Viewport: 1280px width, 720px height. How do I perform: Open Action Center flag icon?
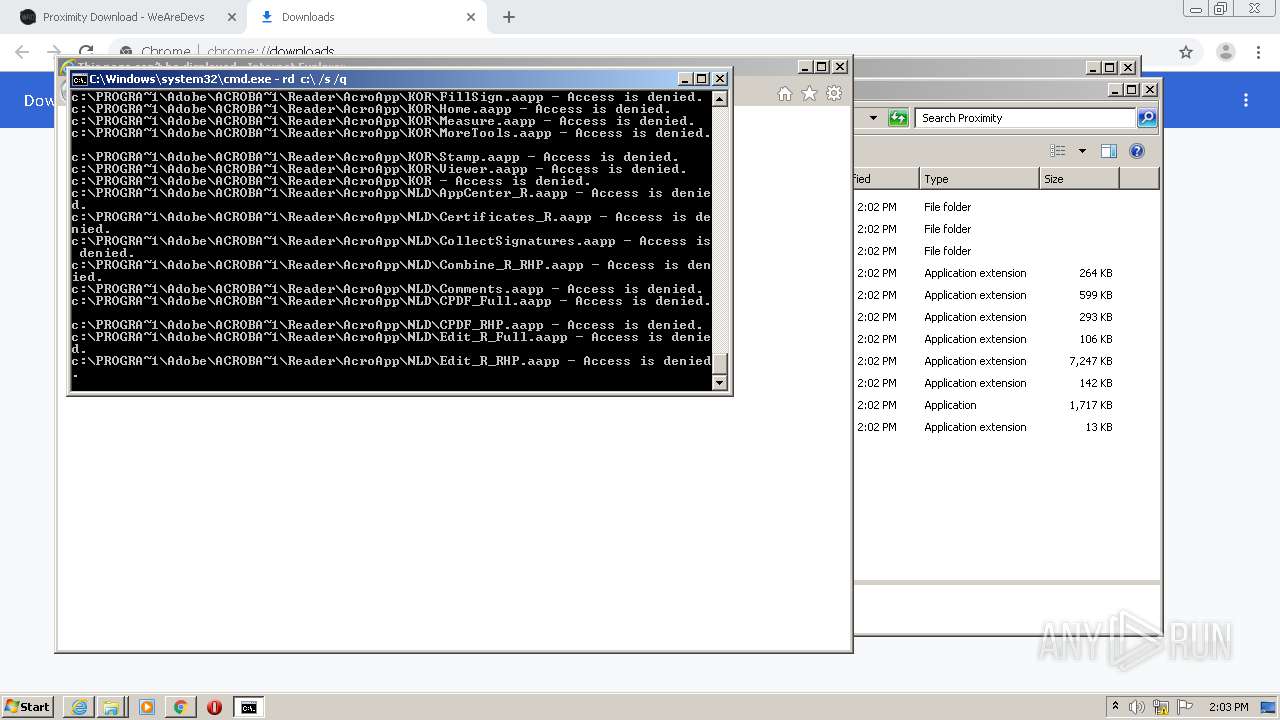tap(1185, 707)
